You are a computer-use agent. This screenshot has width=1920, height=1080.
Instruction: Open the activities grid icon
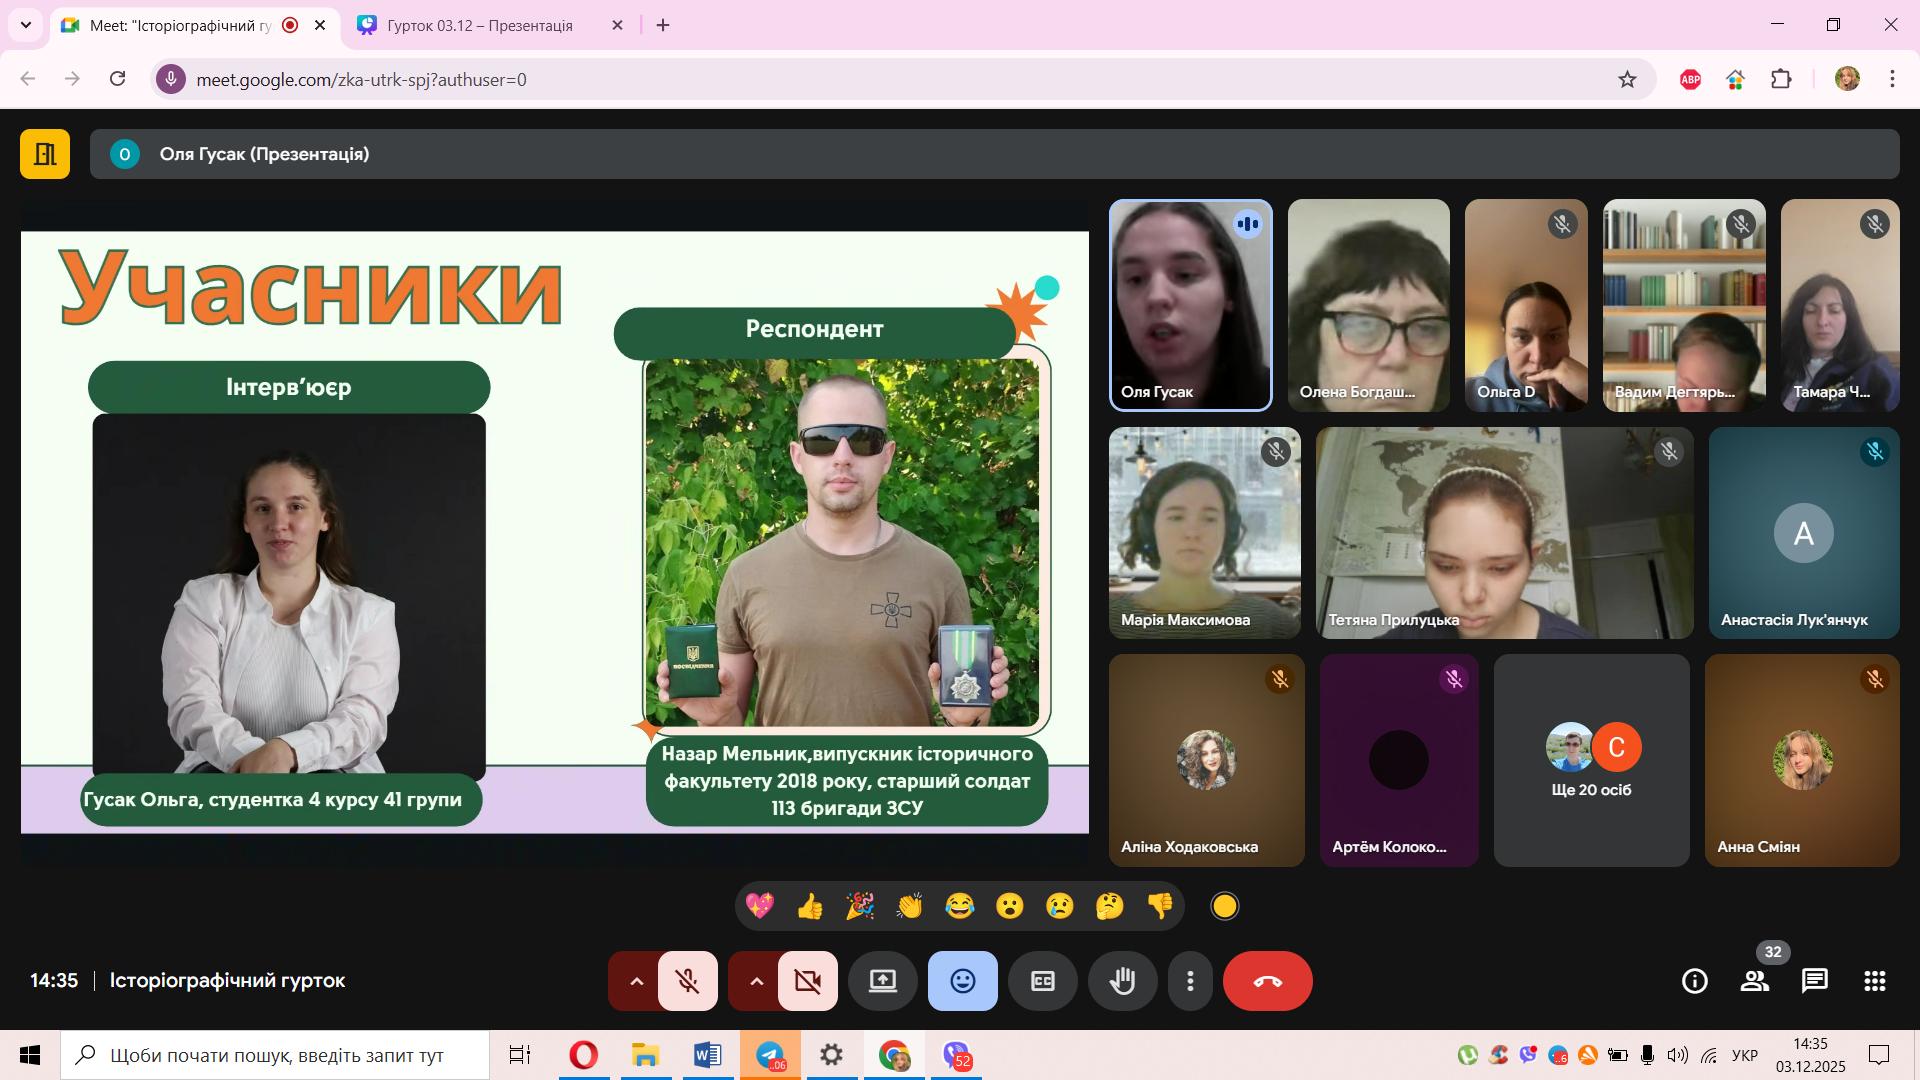pyautogui.click(x=1874, y=981)
